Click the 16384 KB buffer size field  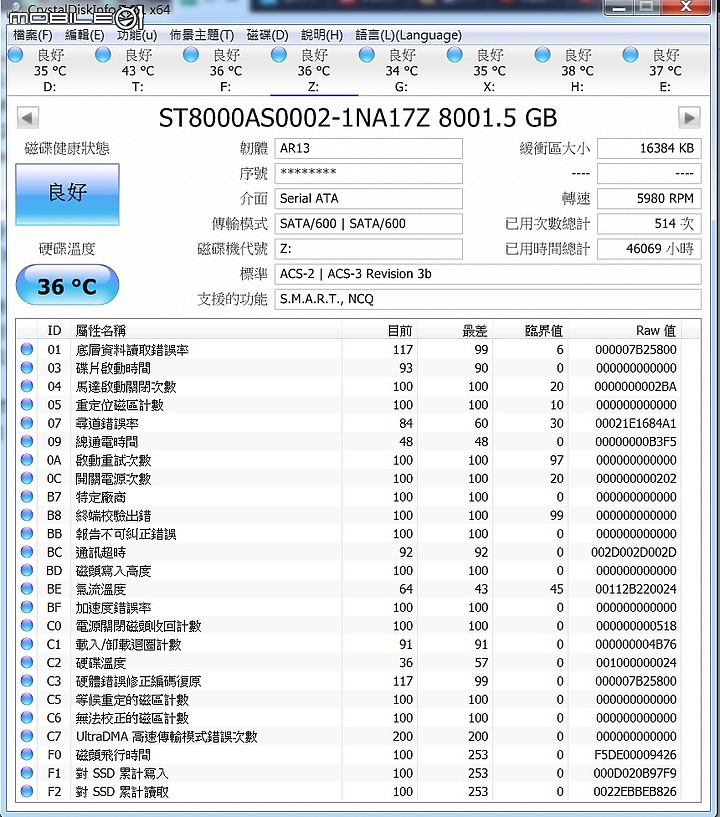tap(649, 148)
